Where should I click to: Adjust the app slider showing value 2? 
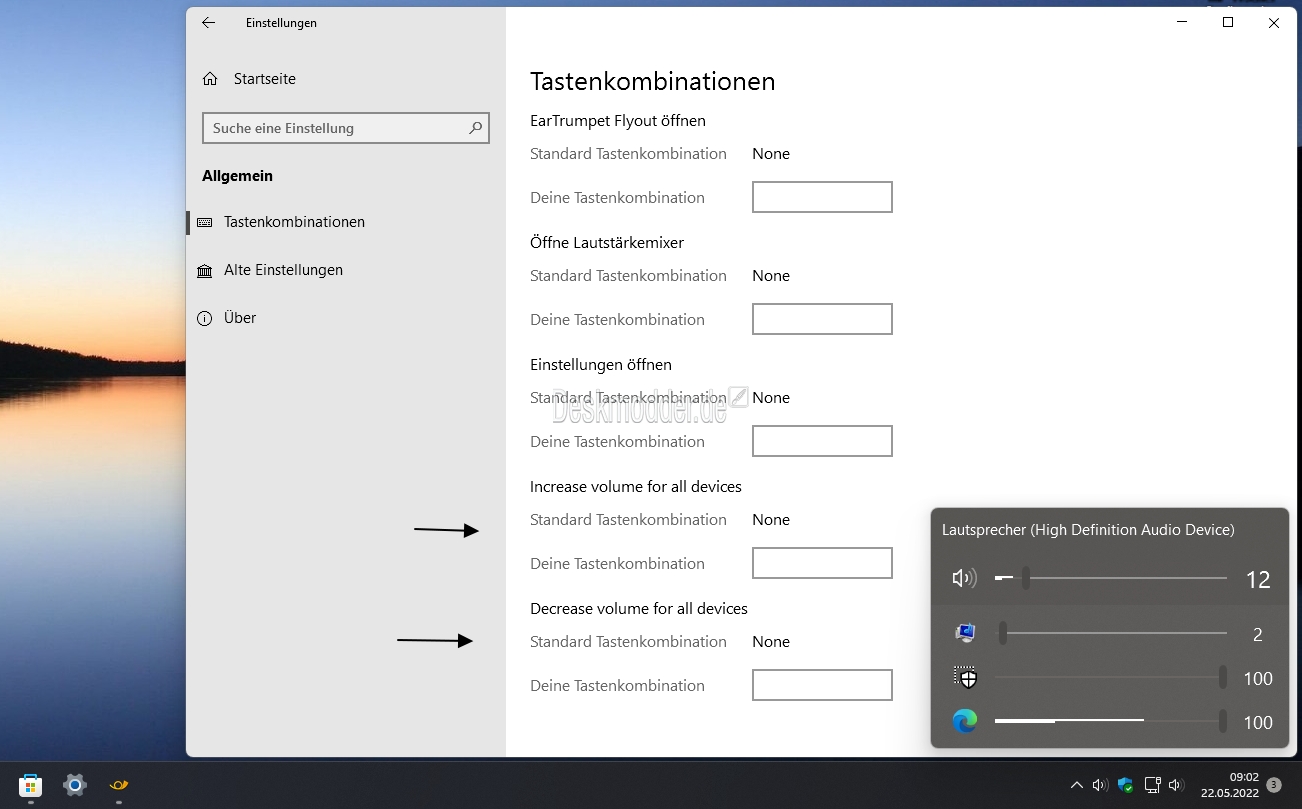1111,633
